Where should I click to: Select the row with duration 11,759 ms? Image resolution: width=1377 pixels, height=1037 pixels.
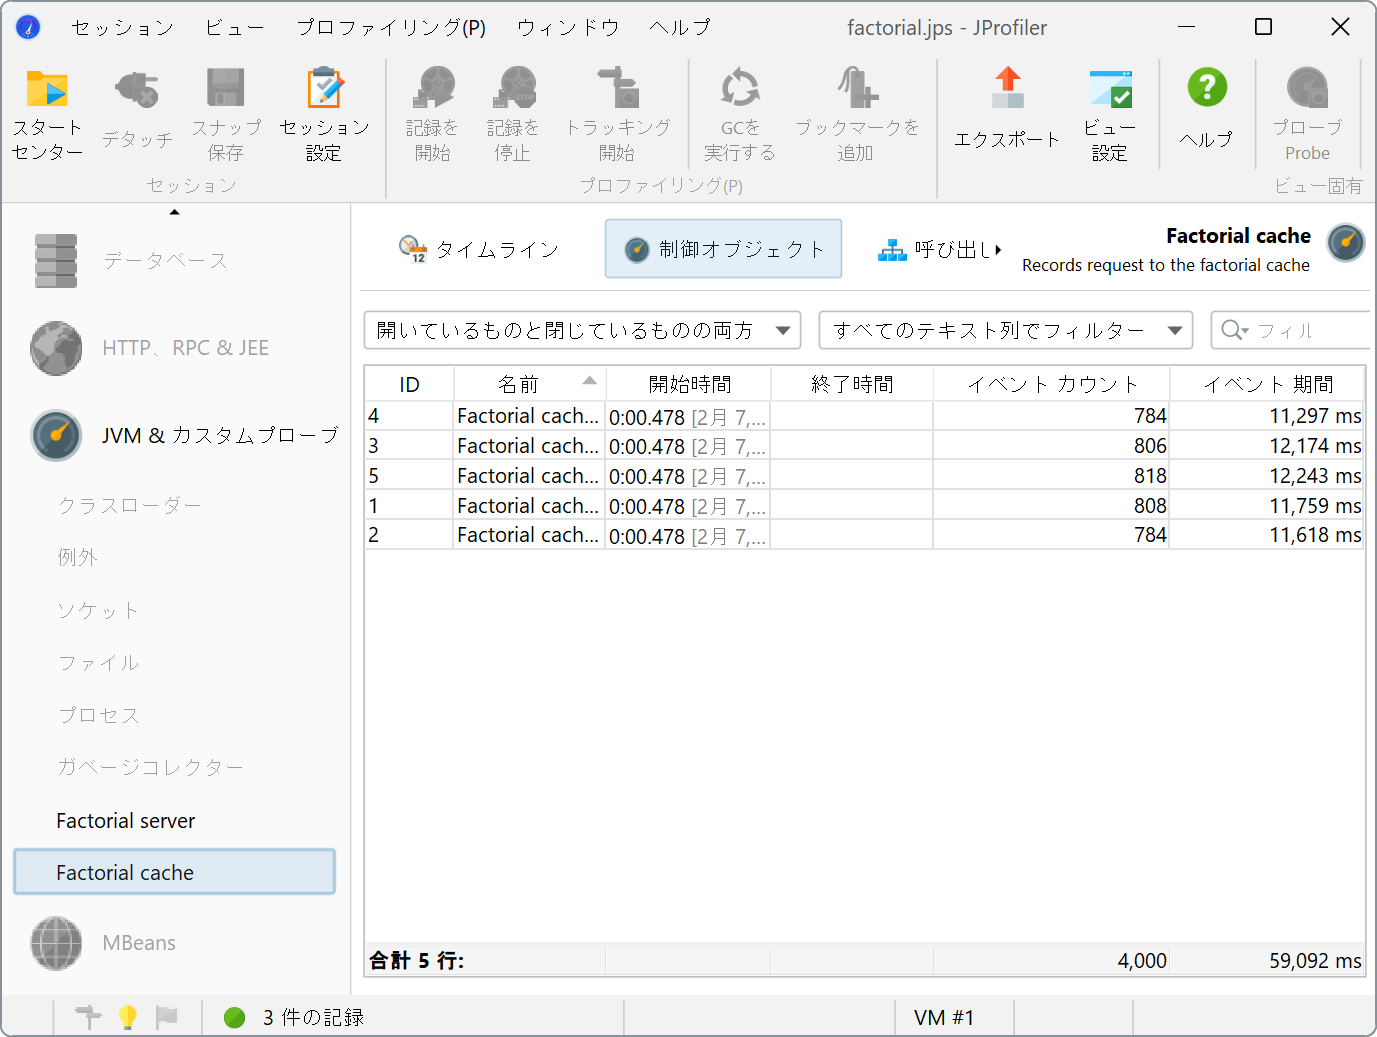coord(864,506)
